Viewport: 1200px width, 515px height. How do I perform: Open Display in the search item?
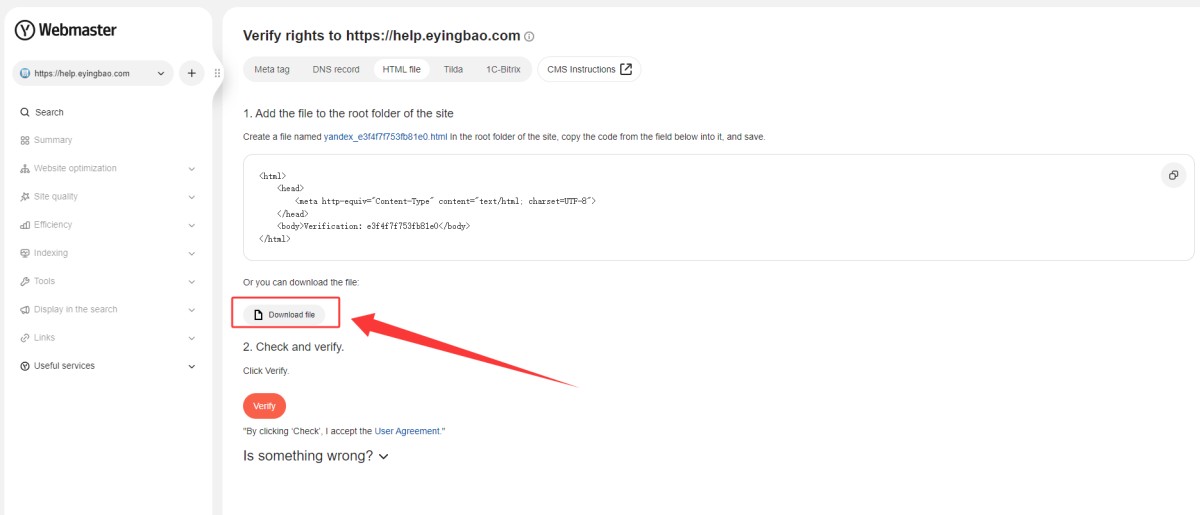(76, 310)
